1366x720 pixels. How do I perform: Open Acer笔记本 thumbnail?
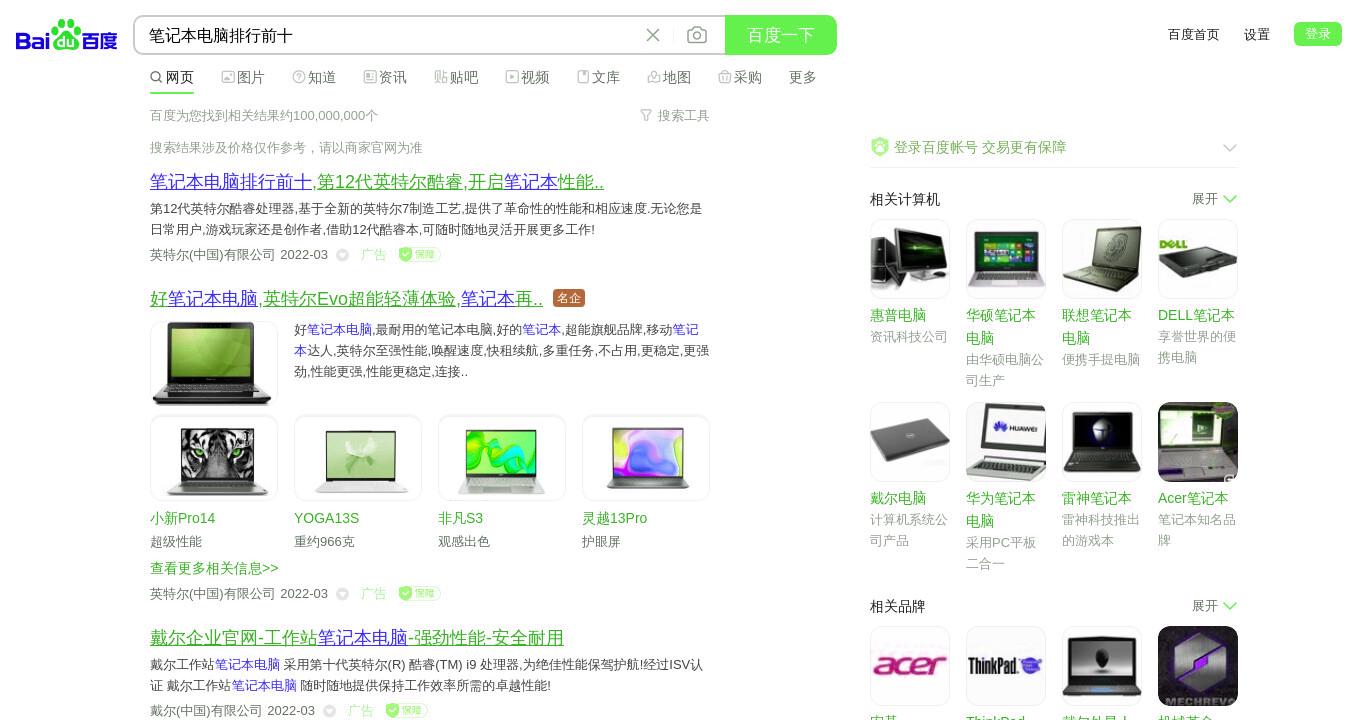pyautogui.click(x=1198, y=442)
